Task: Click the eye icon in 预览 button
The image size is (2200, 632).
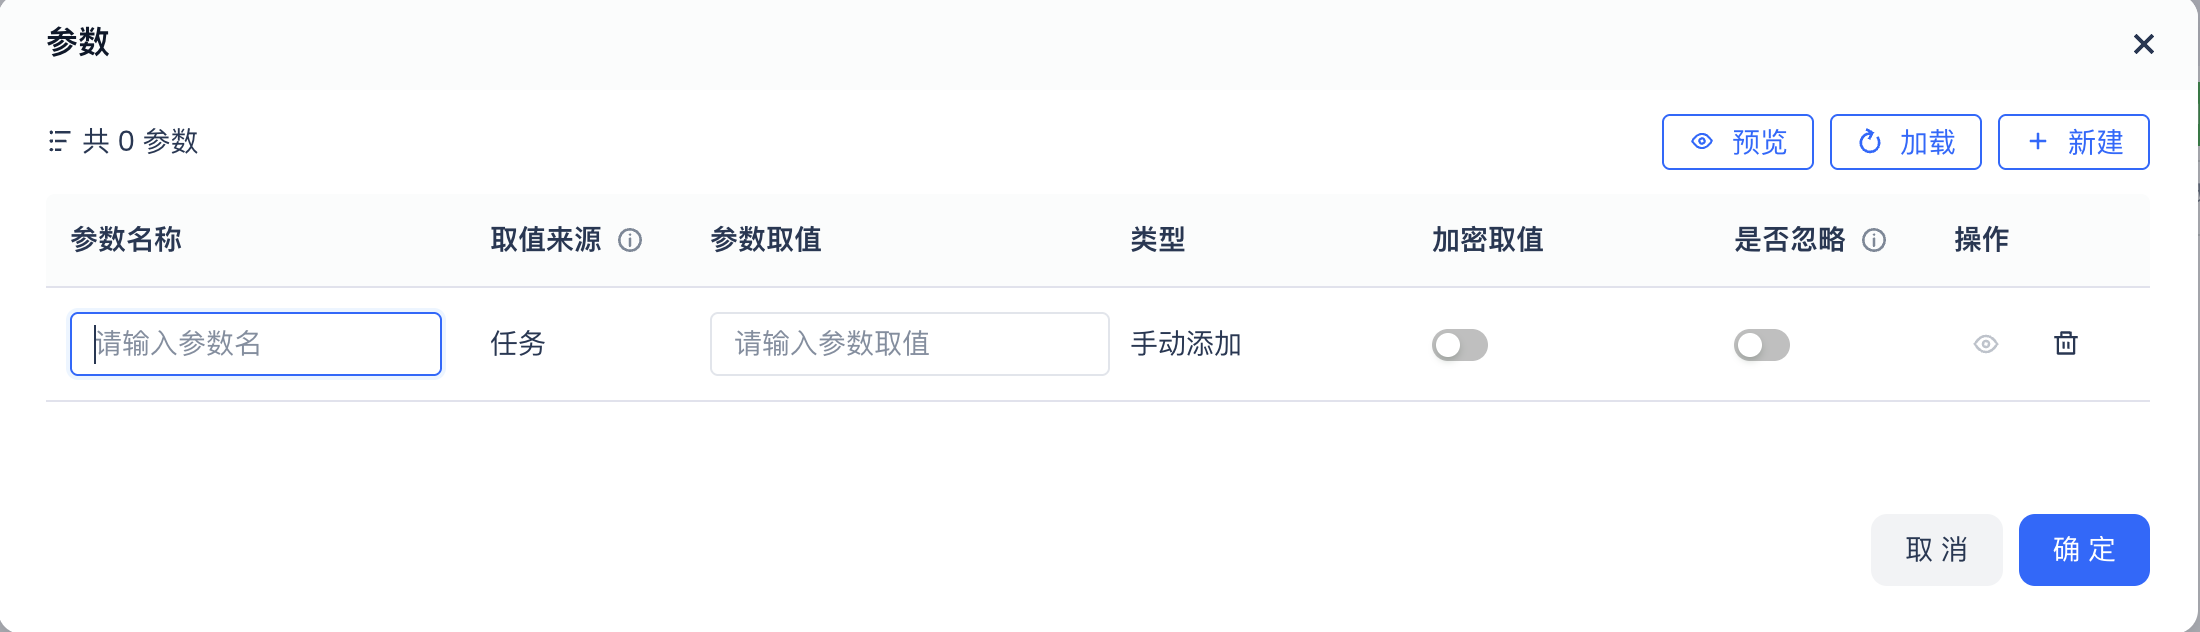Action: (x=1702, y=142)
